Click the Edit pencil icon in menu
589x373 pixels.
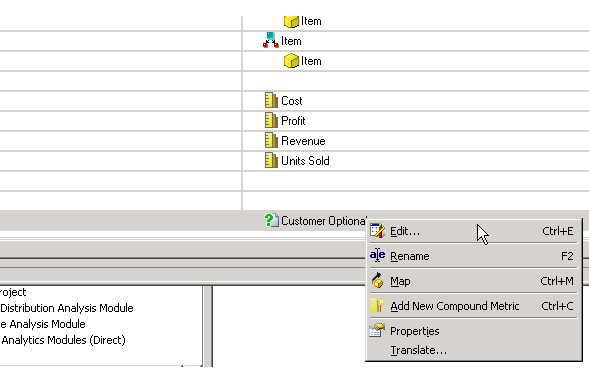[377, 231]
